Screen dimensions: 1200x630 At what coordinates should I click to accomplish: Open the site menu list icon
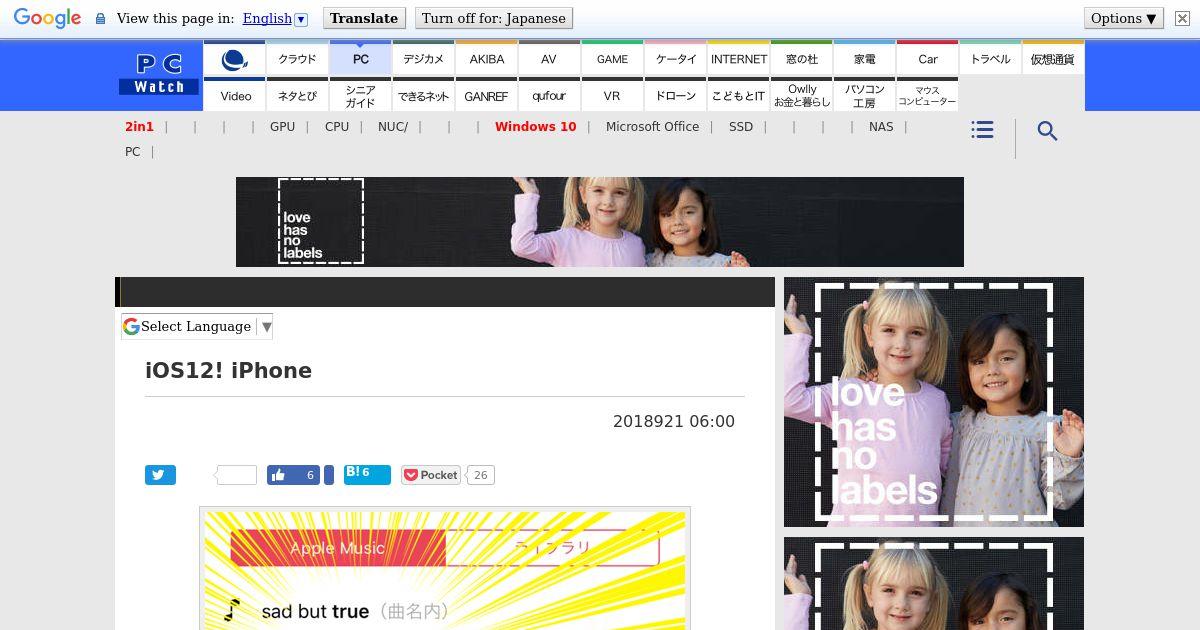[x=982, y=130]
